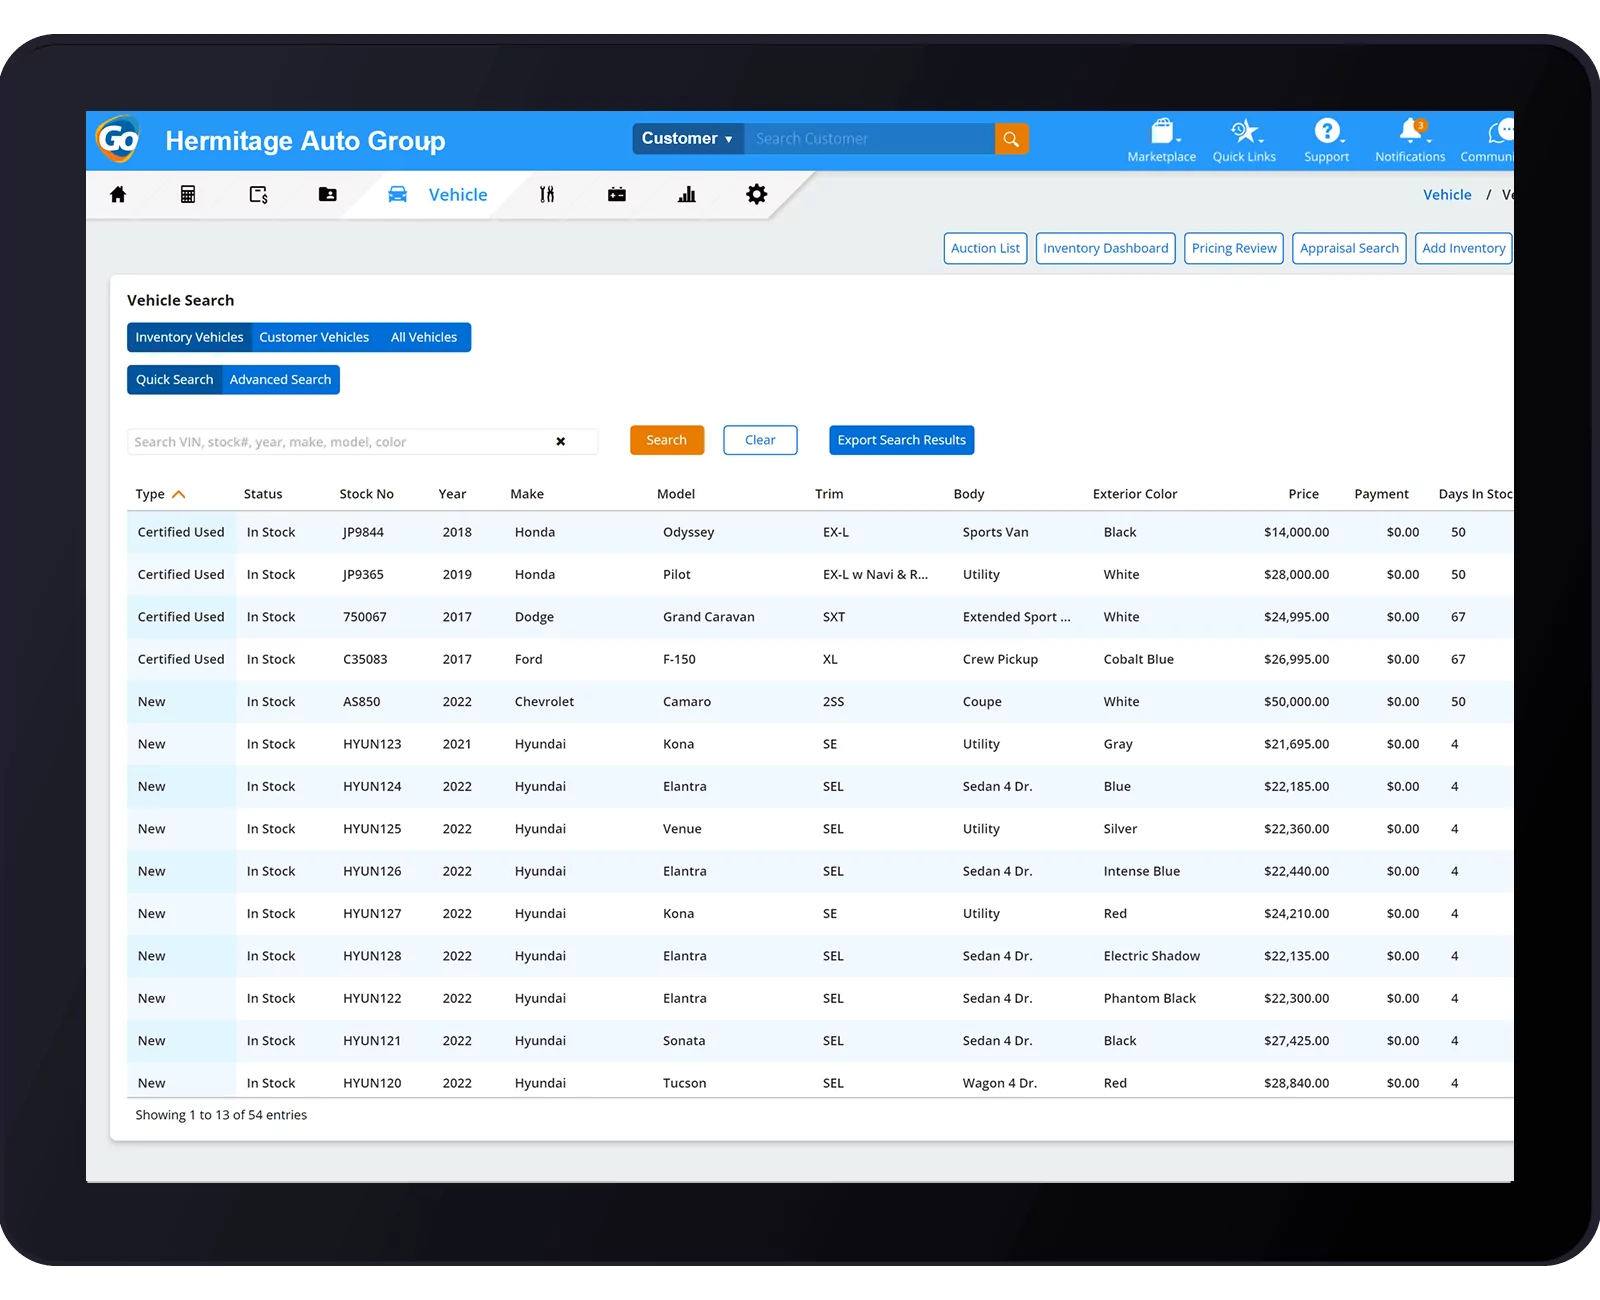Open the calculator icon in navigation bar
The width and height of the screenshot is (1600, 1300).
[x=187, y=195]
